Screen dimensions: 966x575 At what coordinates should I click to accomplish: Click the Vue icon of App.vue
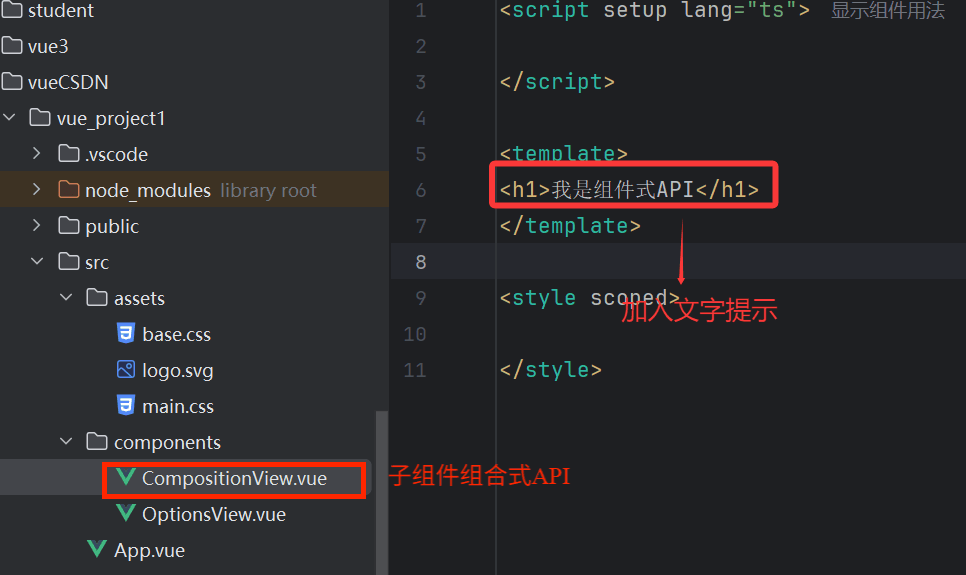tap(97, 548)
